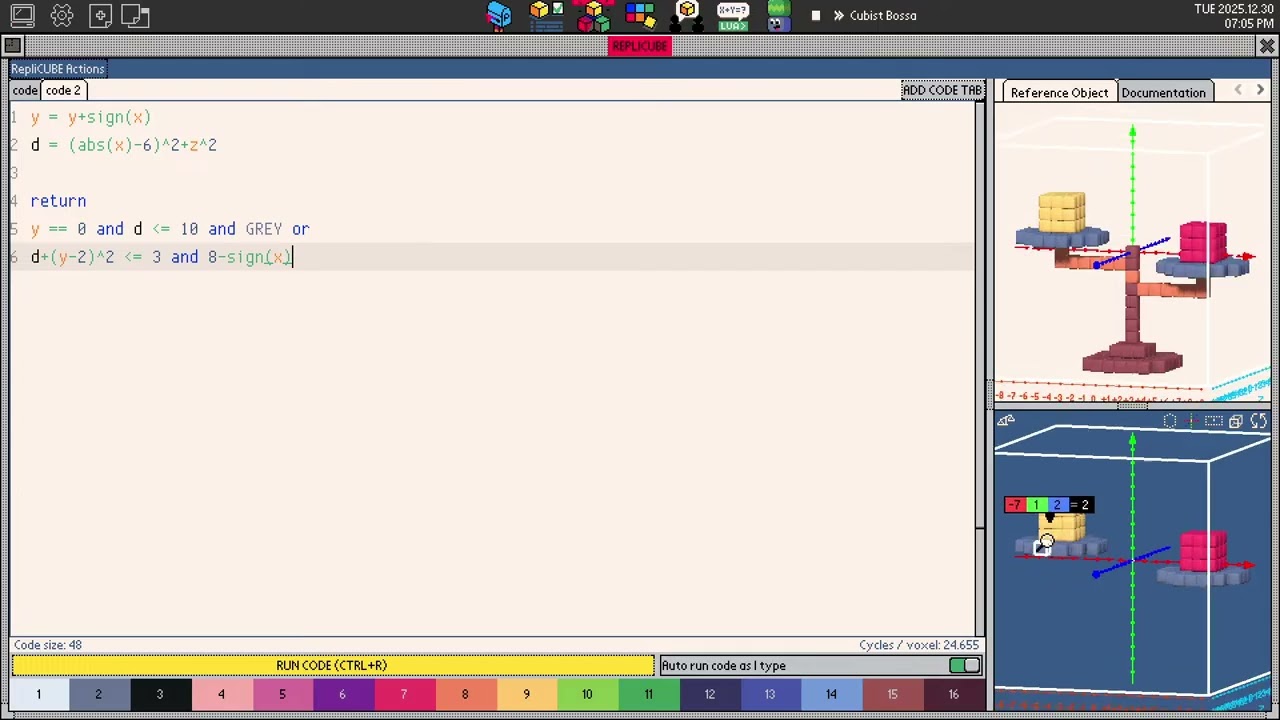Skip to next track with double-arrow
1280x720 pixels.
838,15
